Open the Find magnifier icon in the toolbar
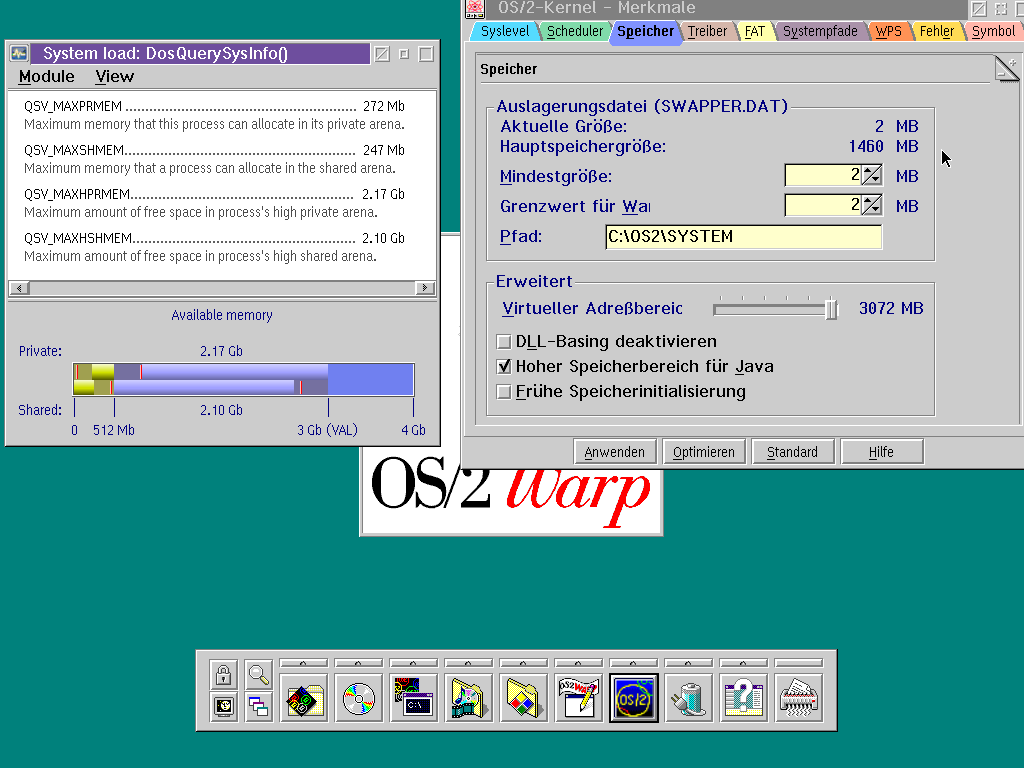The image size is (1024, 768). coord(259,675)
